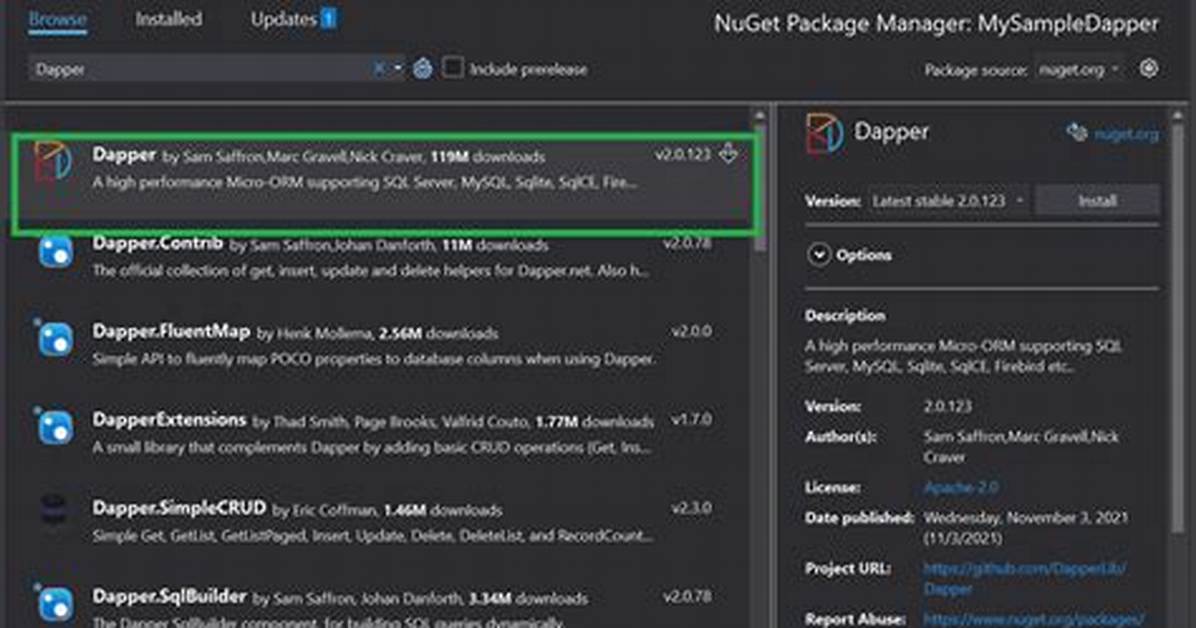Open the Version dropdown showing Latest stable 2.0.123

click(x=949, y=201)
